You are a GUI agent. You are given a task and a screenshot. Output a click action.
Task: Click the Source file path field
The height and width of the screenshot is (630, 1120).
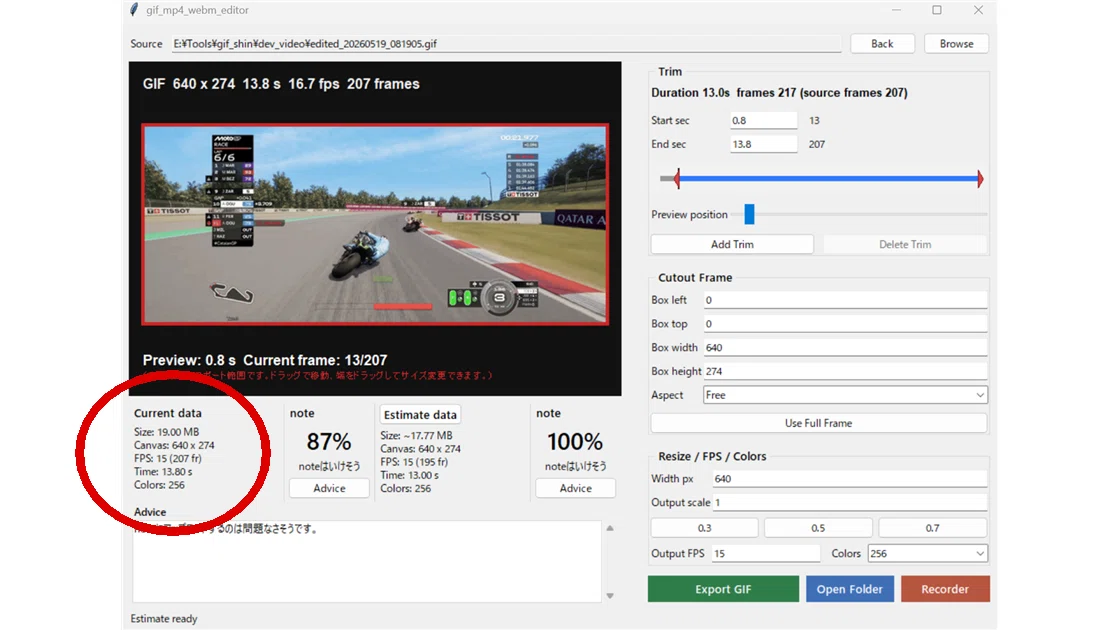click(x=506, y=44)
